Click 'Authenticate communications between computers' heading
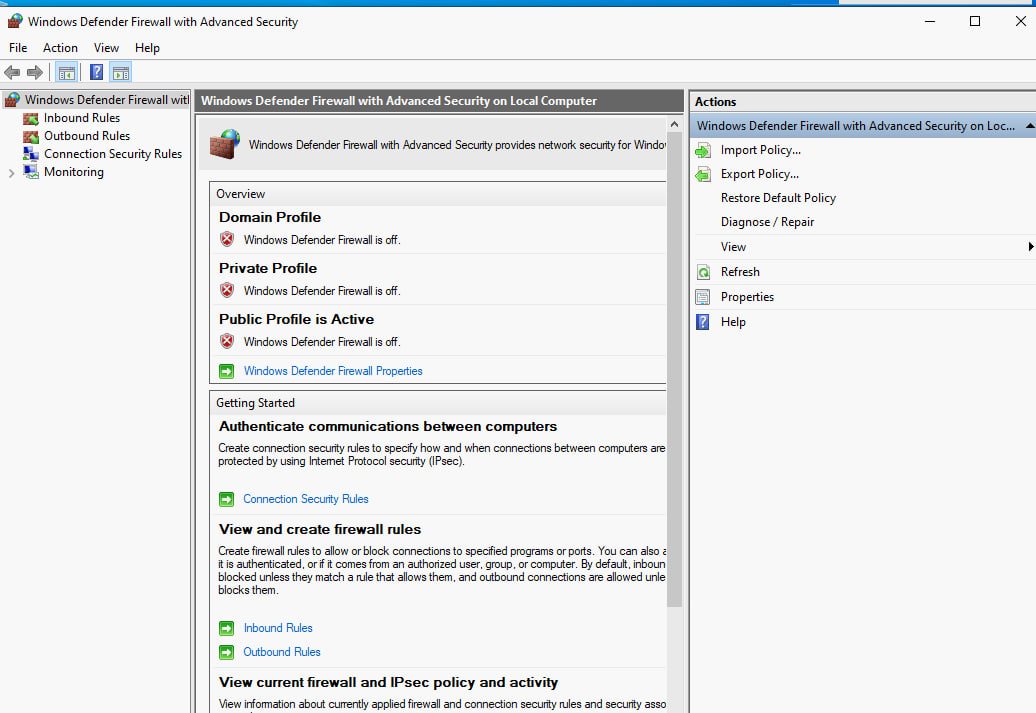The width and height of the screenshot is (1036, 713). coord(388,427)
